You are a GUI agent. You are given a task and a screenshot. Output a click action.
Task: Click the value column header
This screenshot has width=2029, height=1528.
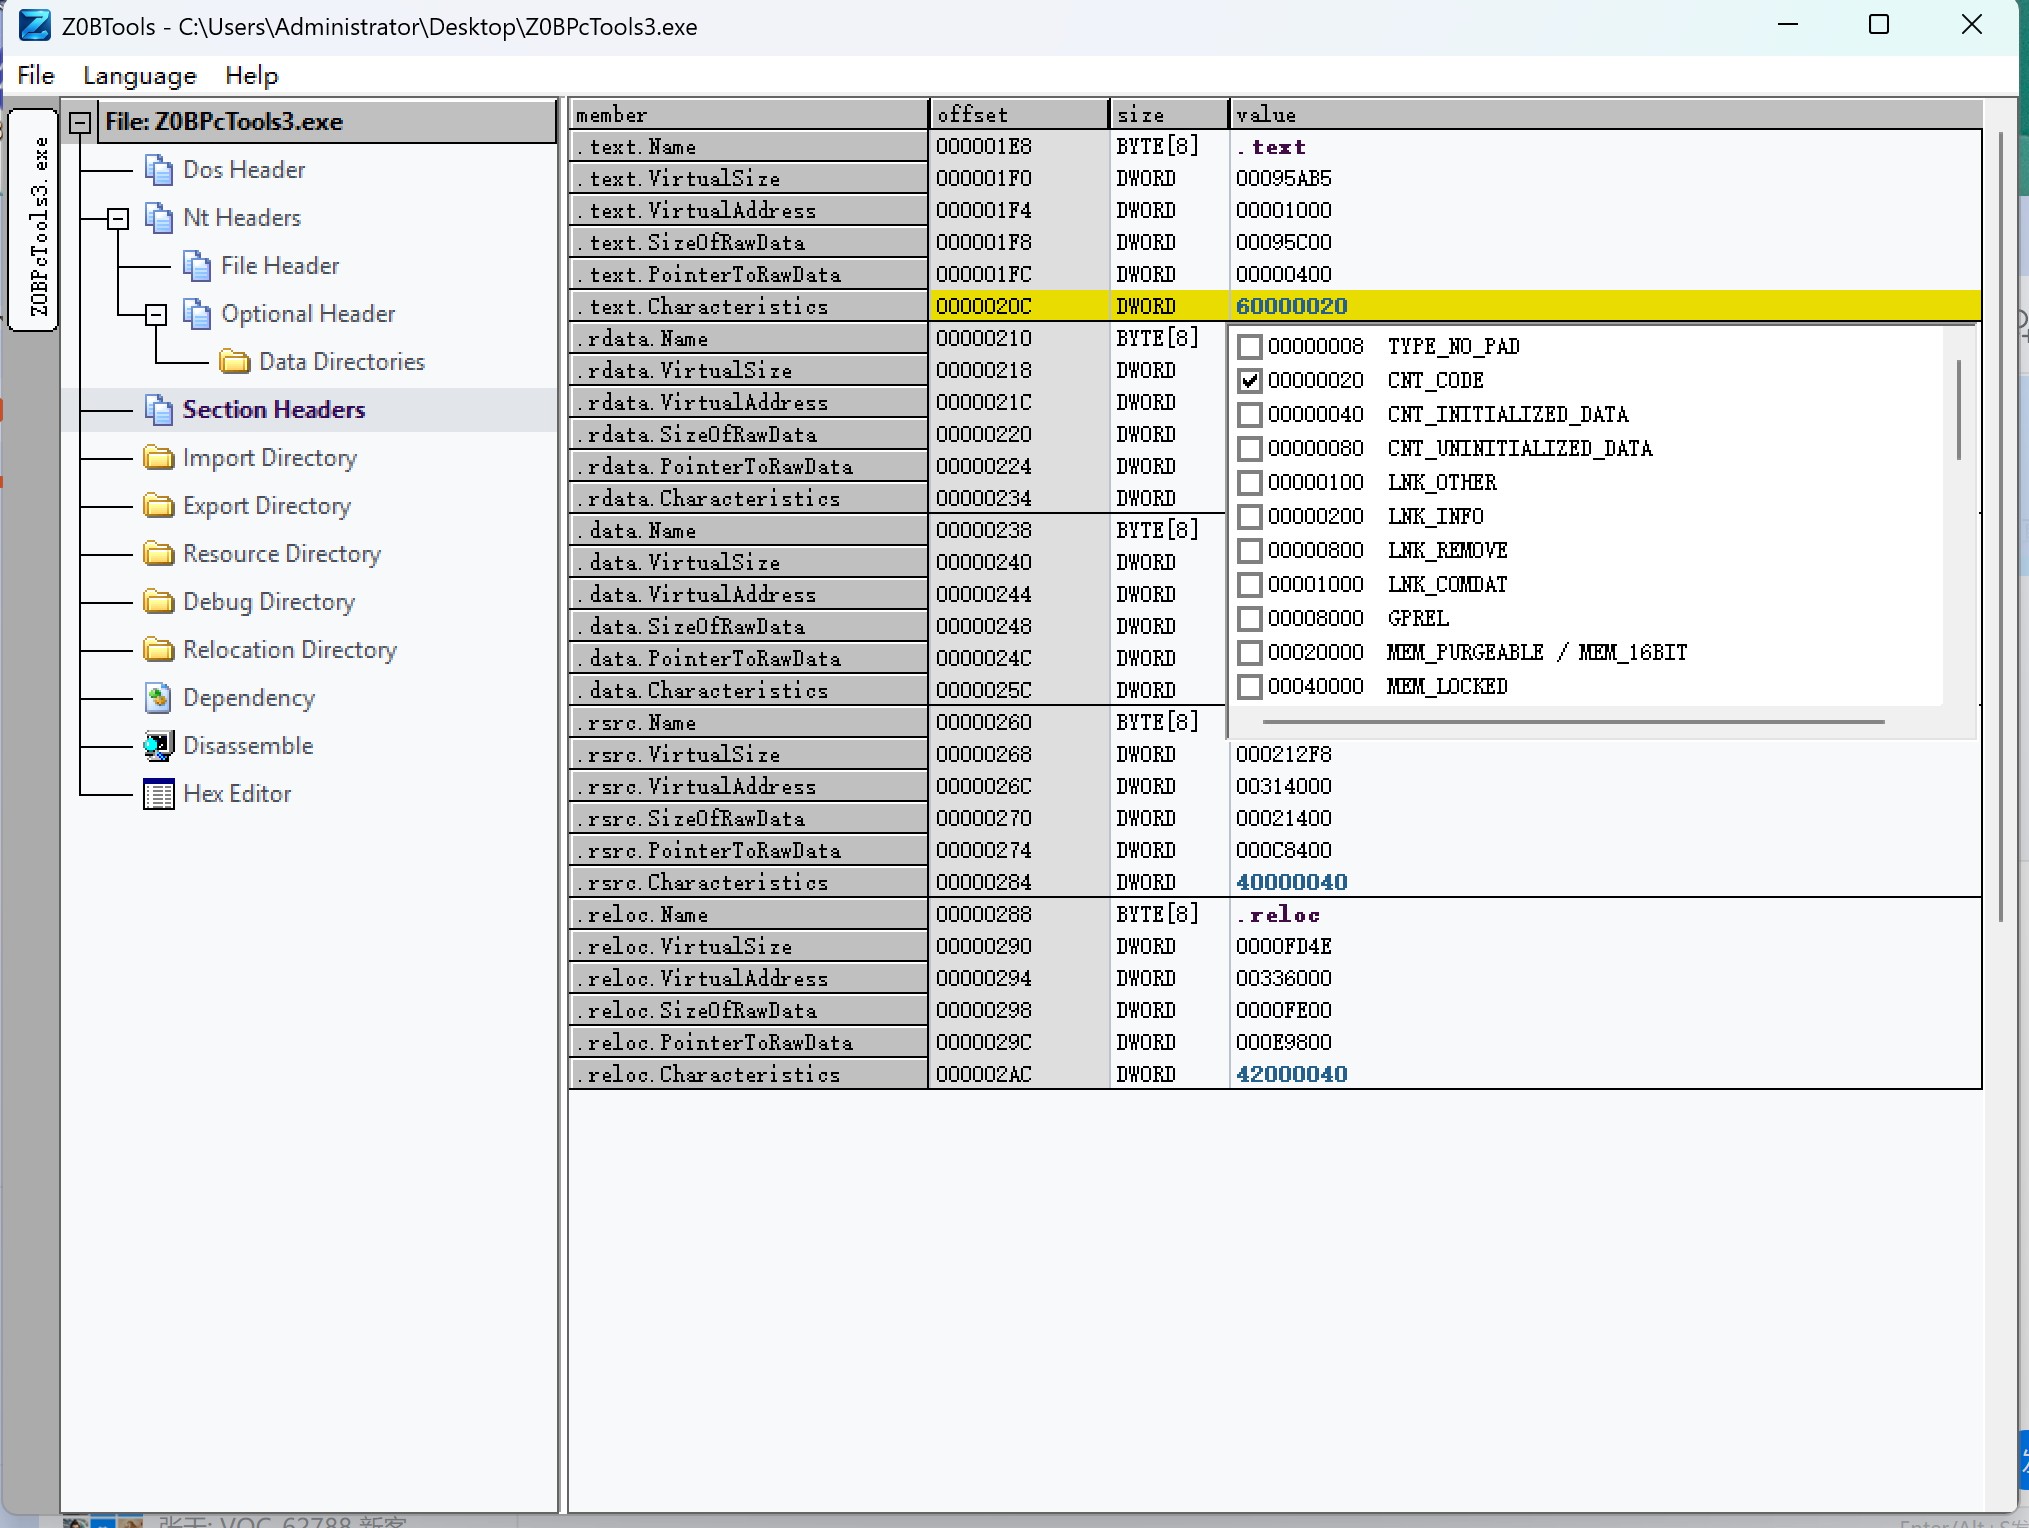pos(1606,114)
